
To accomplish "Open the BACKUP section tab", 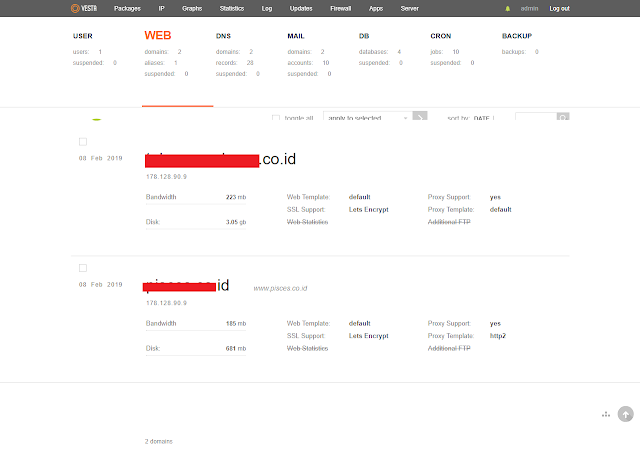I will [517, 36].
